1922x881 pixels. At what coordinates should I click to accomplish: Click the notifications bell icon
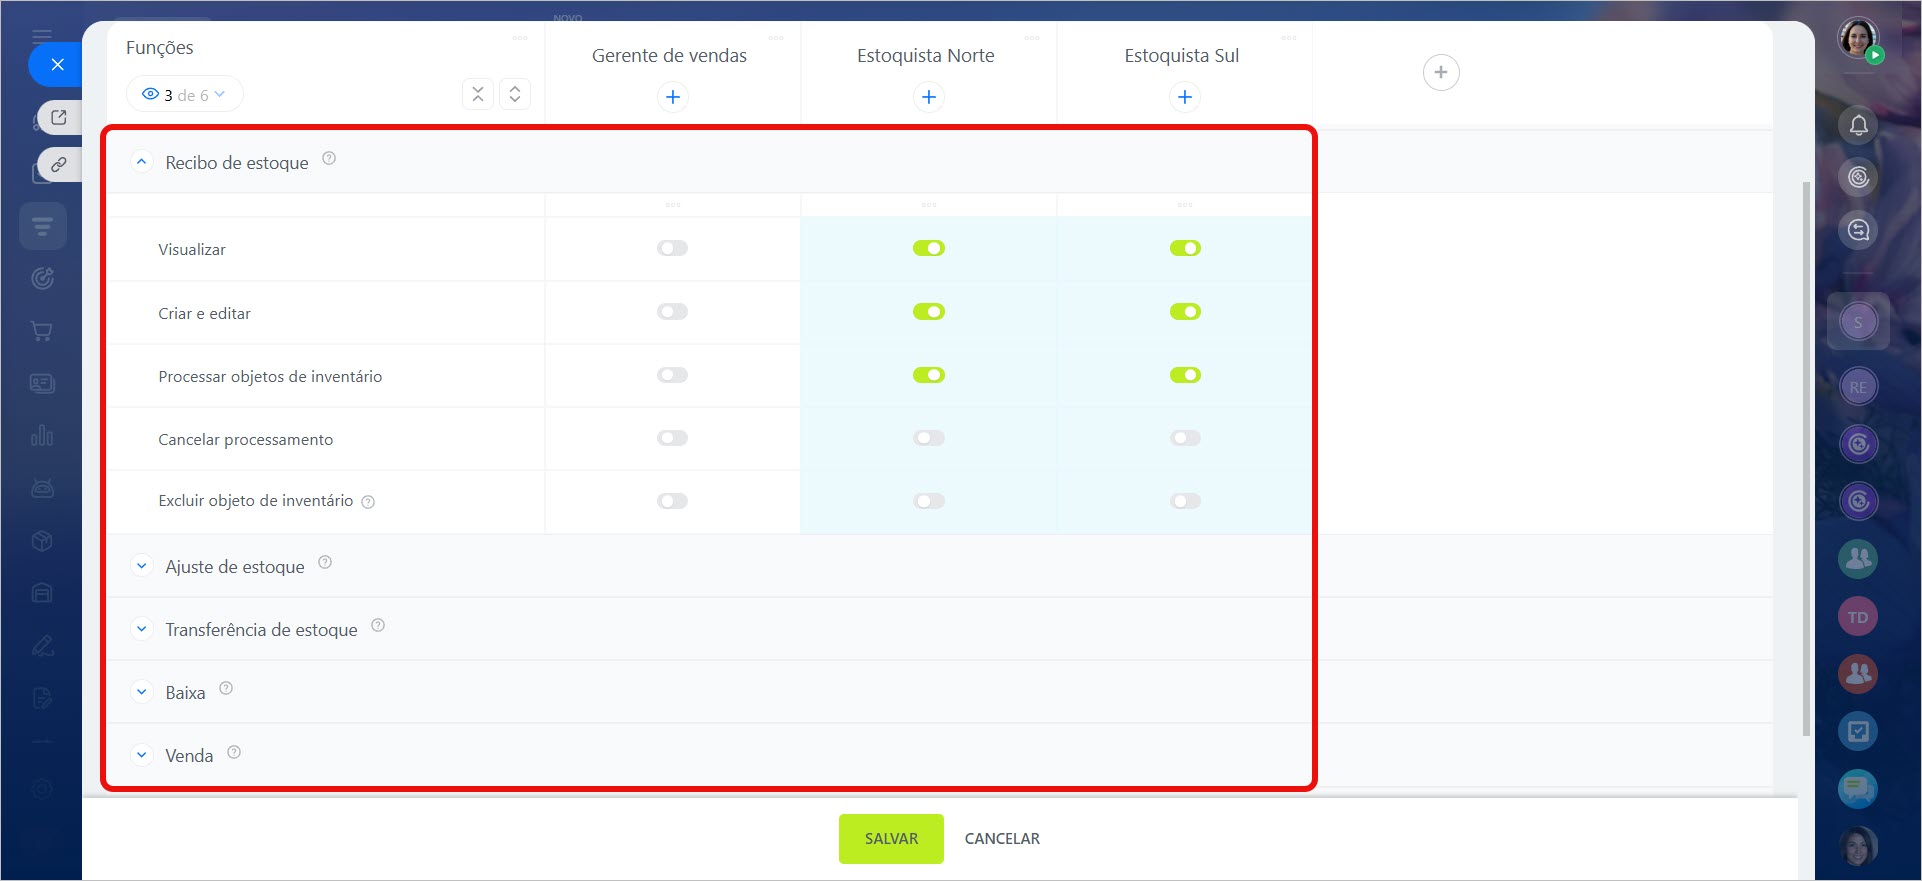coord(1858,125)
